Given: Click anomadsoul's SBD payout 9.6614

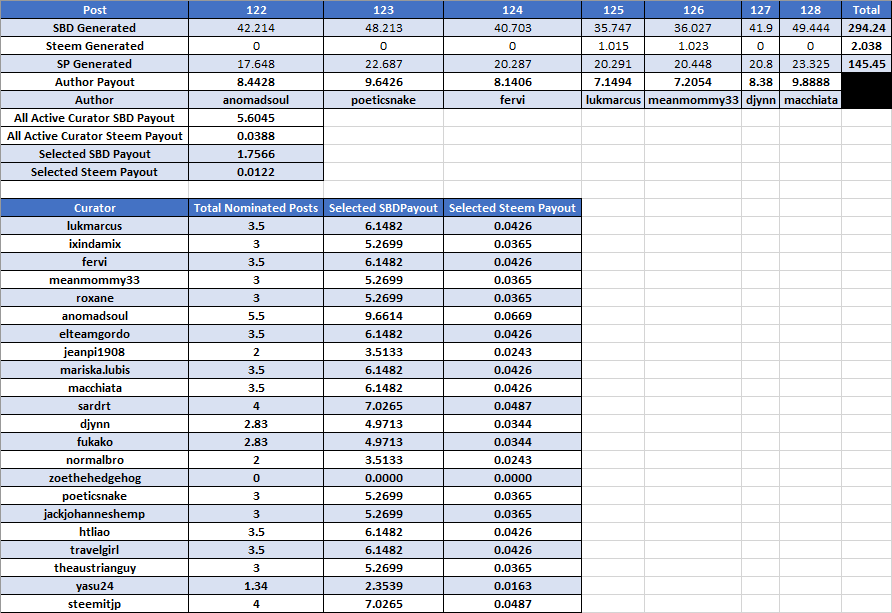Looking at the screenshot, I should coord(383,316).
